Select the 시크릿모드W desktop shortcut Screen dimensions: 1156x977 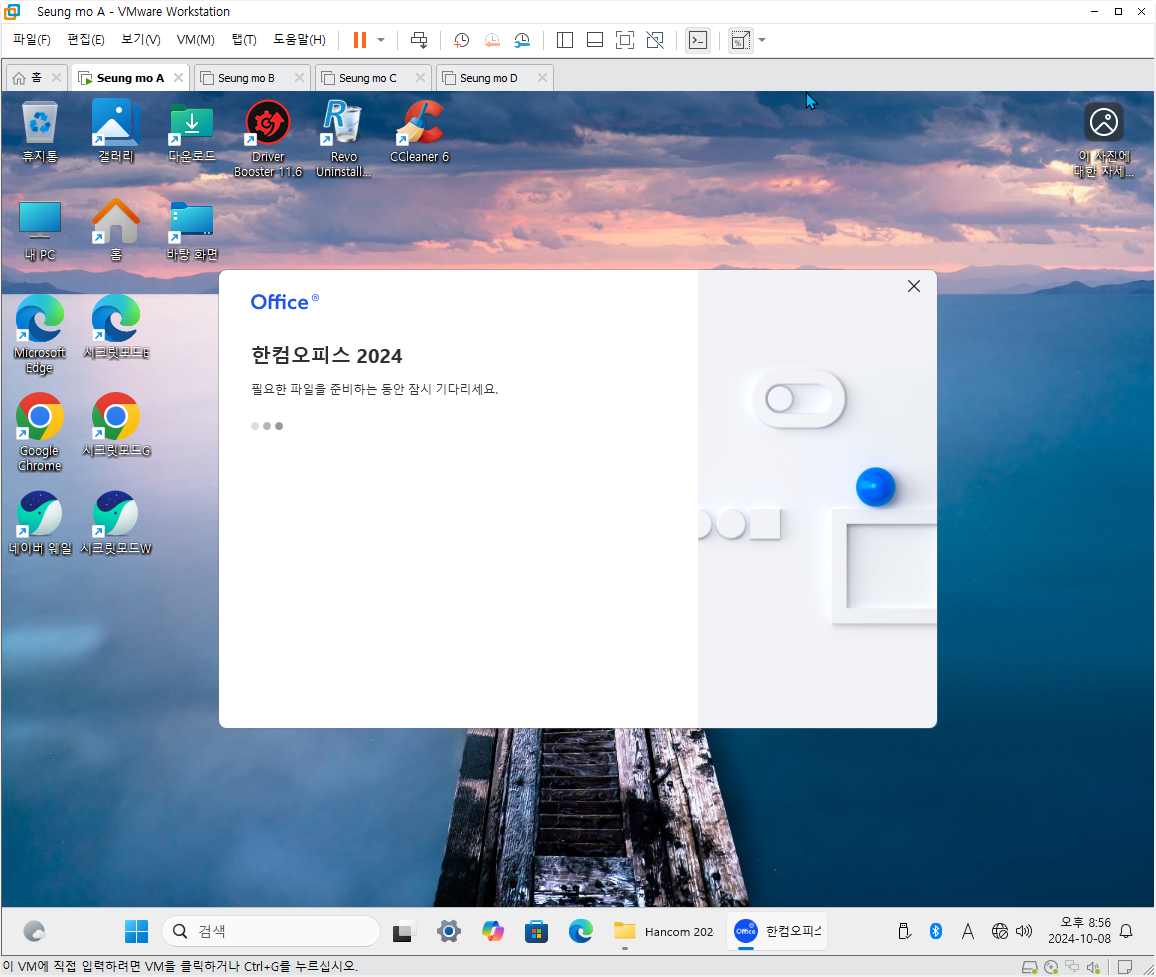click(x=116, y=524)
